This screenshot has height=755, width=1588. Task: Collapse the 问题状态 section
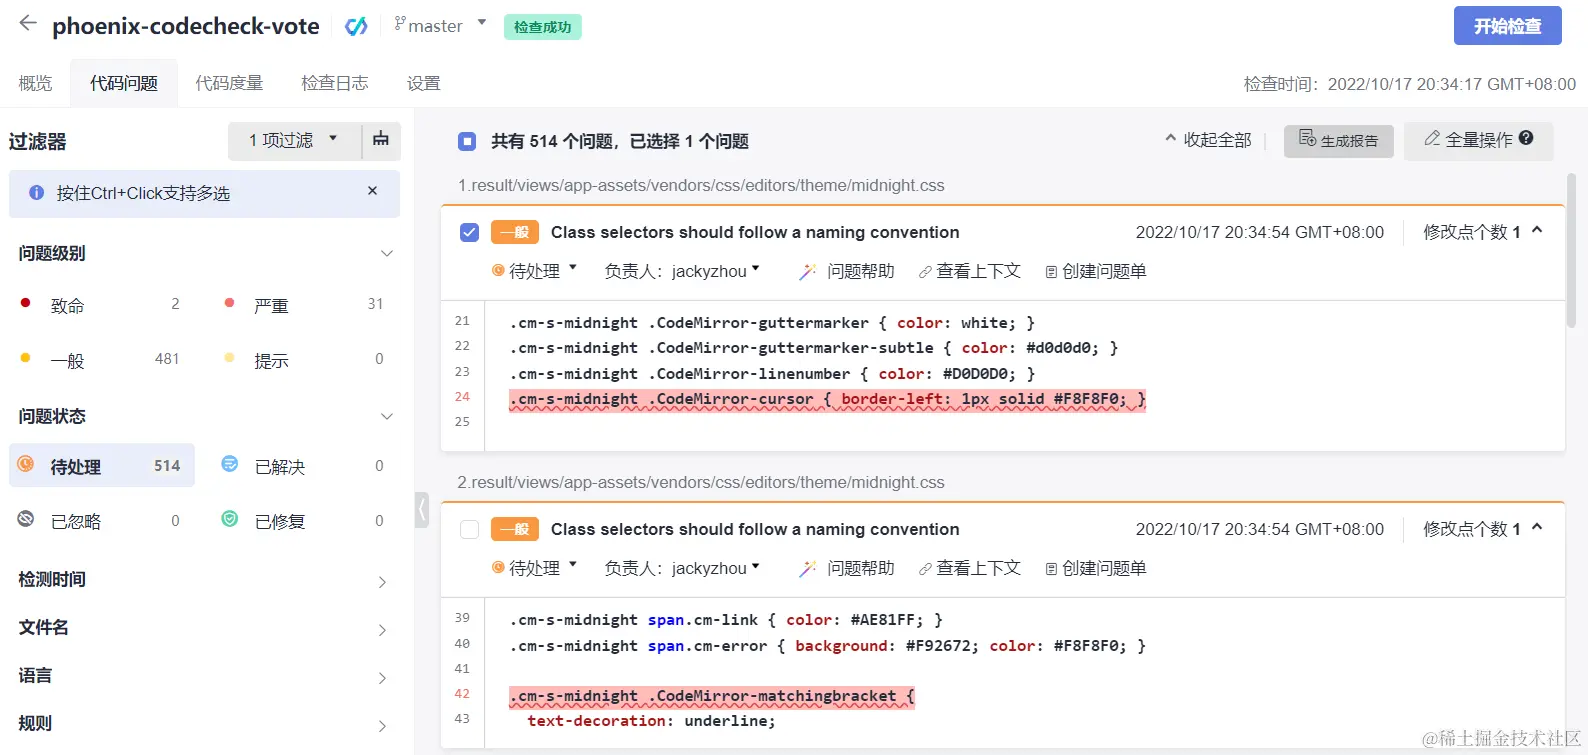(x=387, y=416)
